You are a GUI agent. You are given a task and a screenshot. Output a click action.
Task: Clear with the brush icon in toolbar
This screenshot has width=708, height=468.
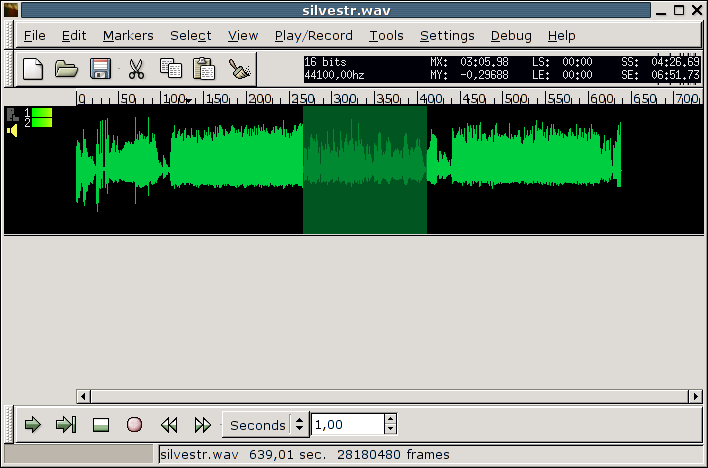click(x=239, y=69)
